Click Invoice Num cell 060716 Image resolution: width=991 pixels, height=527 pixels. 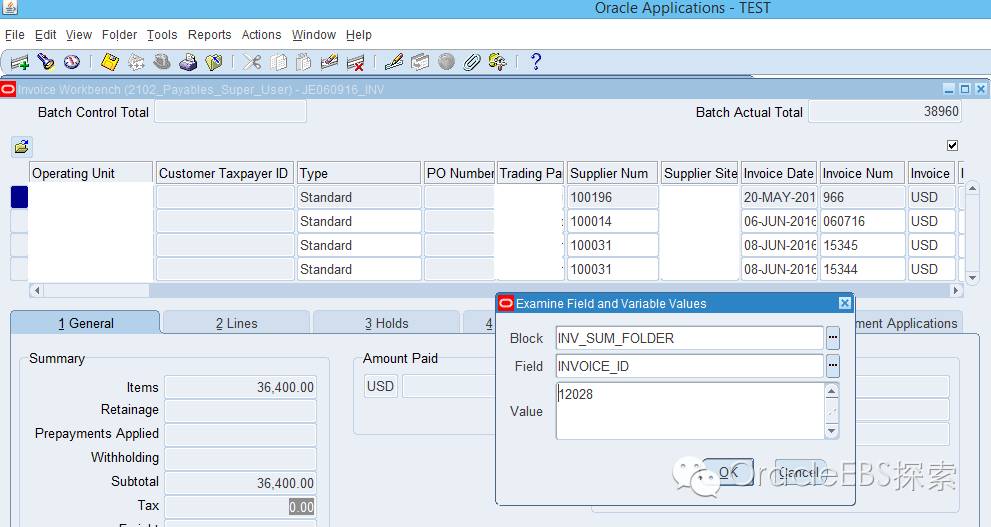pos(862,221)
